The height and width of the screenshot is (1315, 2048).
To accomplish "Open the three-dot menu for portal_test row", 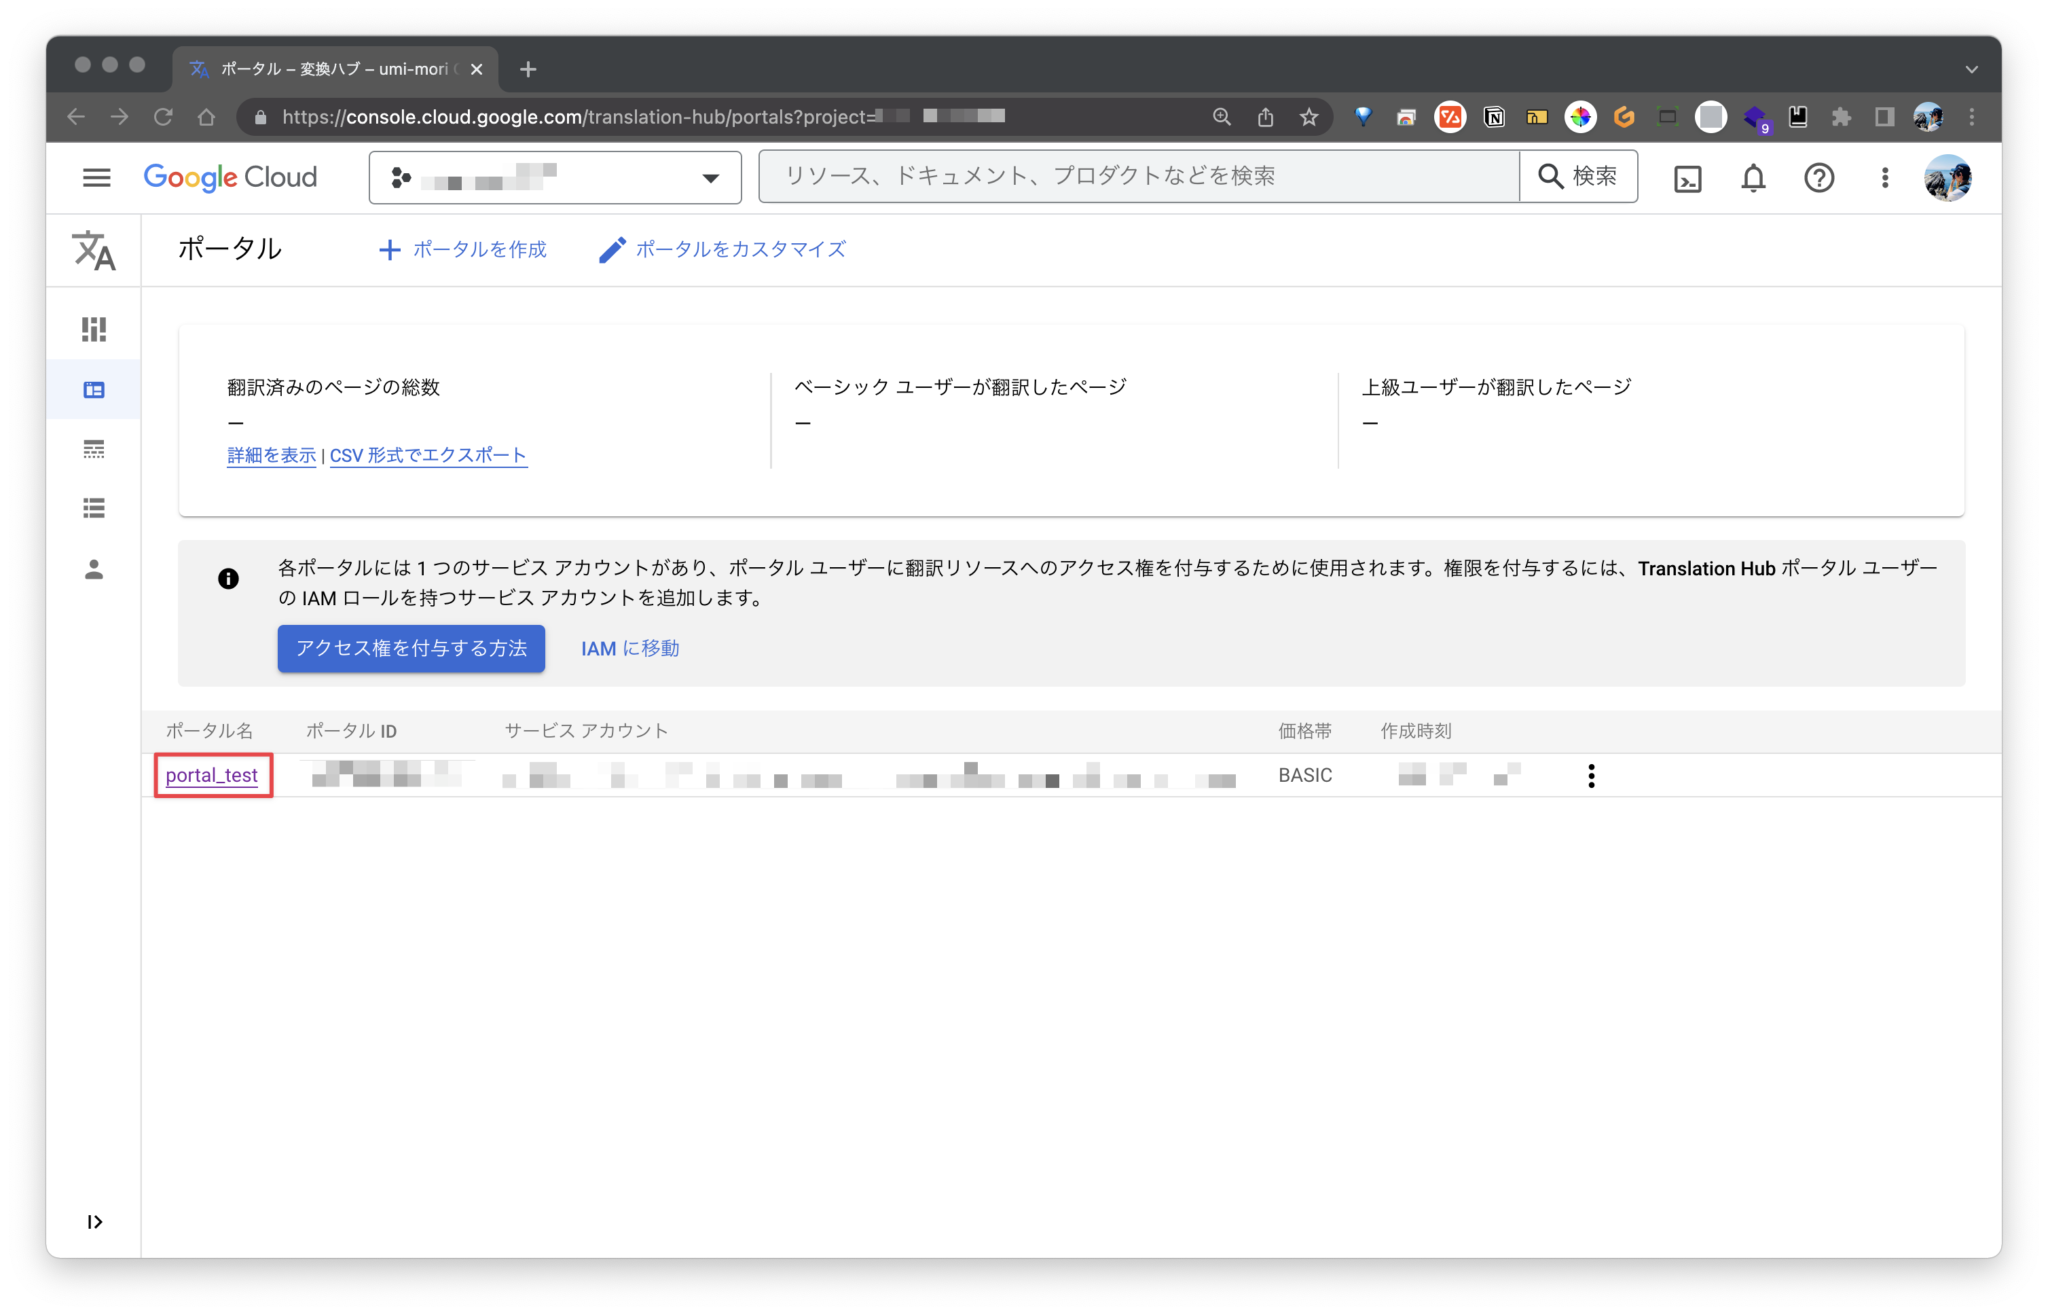I will 1590,775.
